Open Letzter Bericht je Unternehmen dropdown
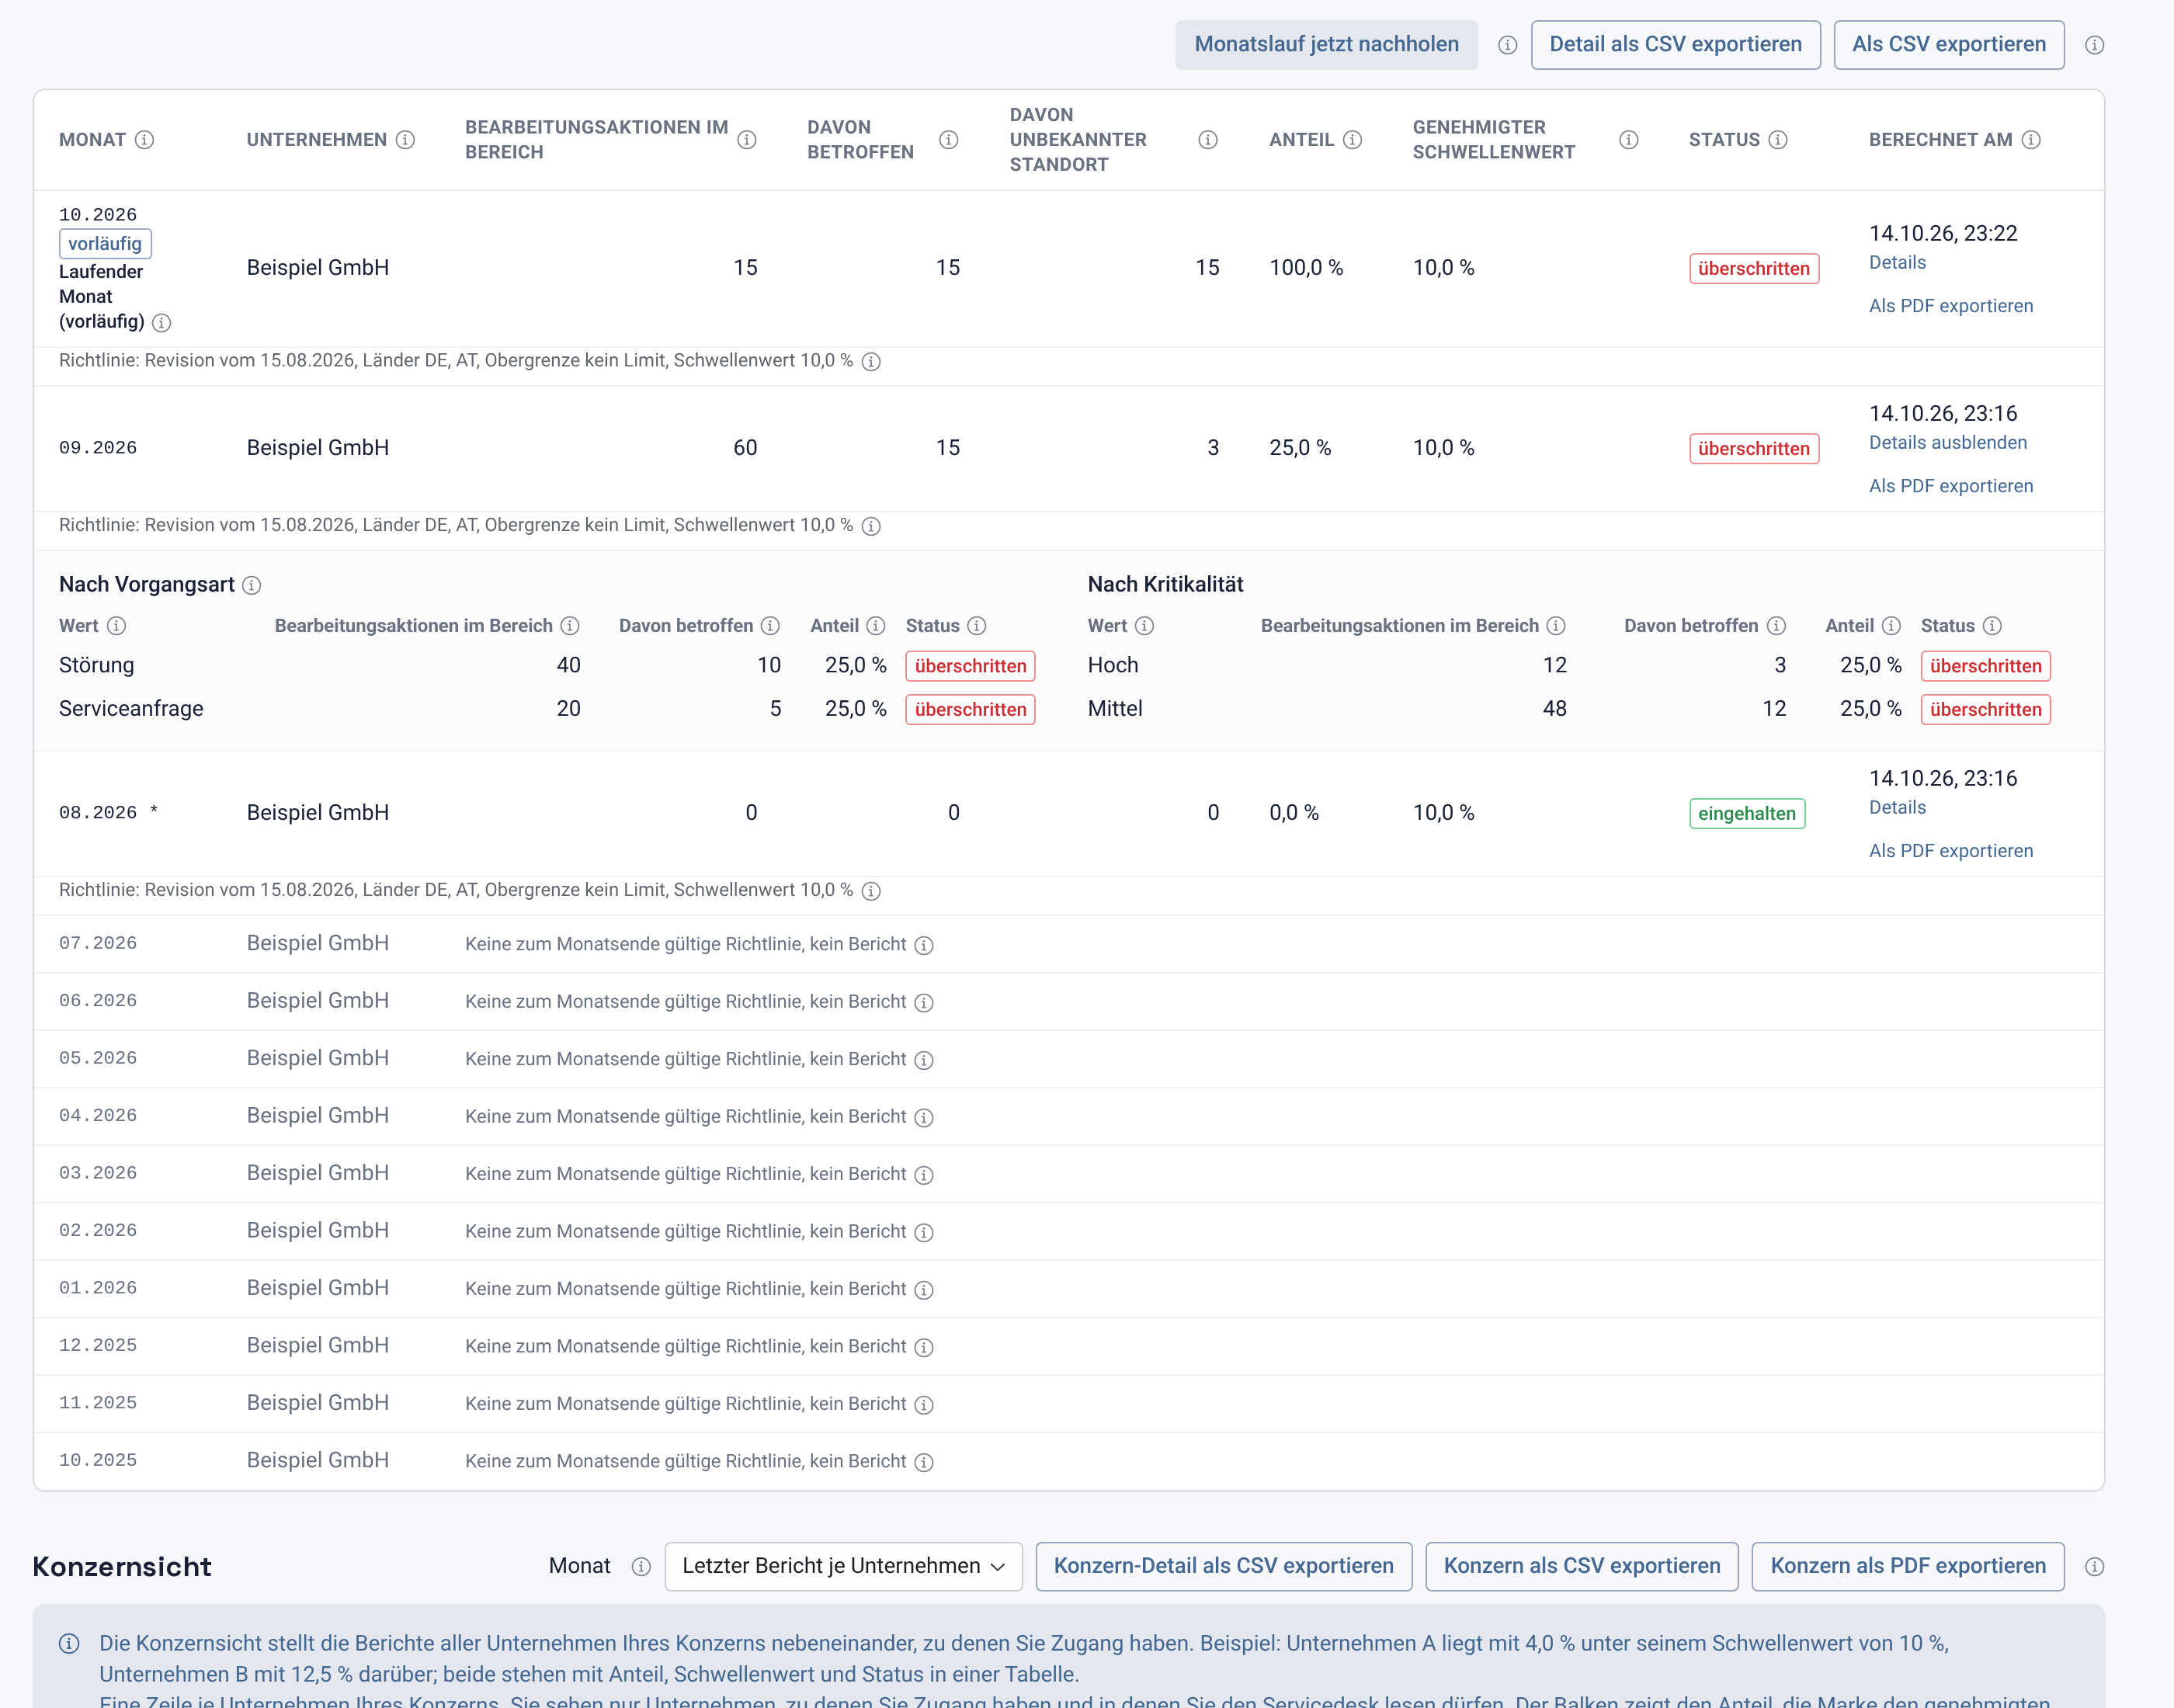Image resolution: width=2174 pixels, height=1708 pixels. [x=843, y=1566]
